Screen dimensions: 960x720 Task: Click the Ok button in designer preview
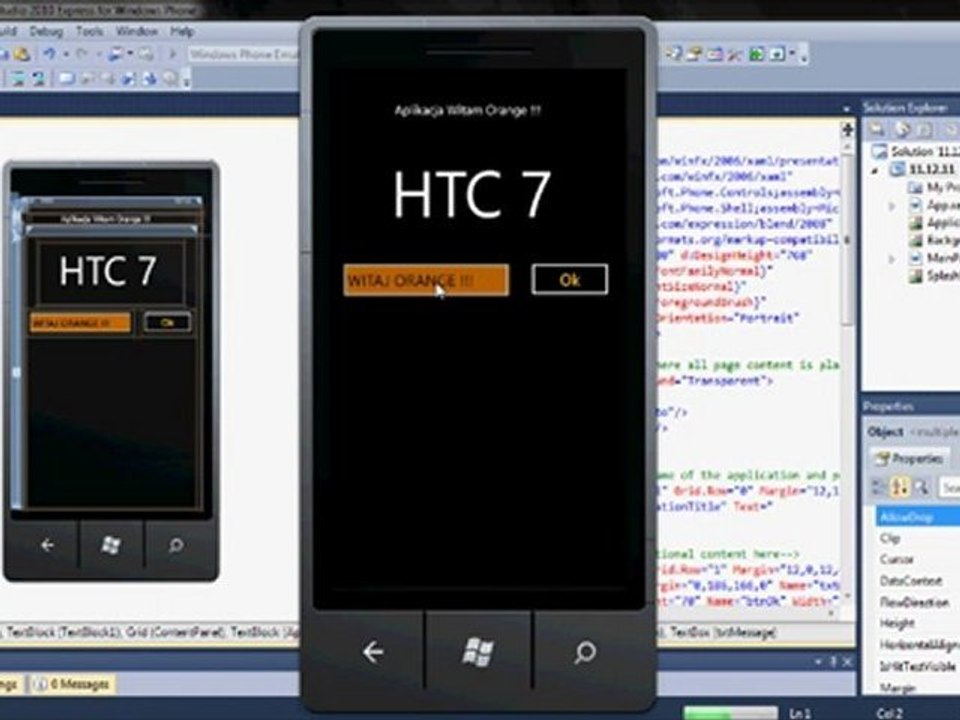[x=167, y=323]
